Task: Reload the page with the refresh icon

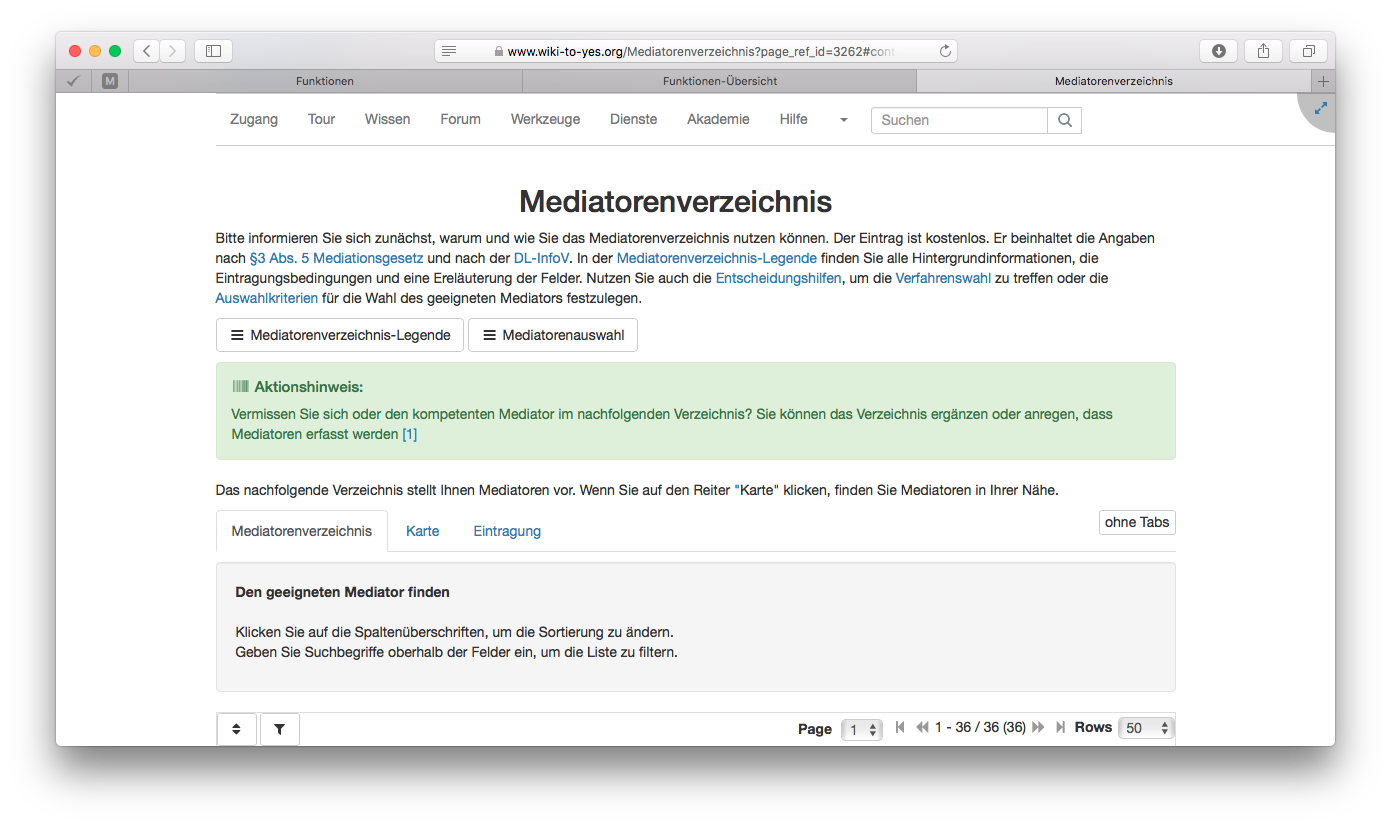Action: click(x=945, y=51)
